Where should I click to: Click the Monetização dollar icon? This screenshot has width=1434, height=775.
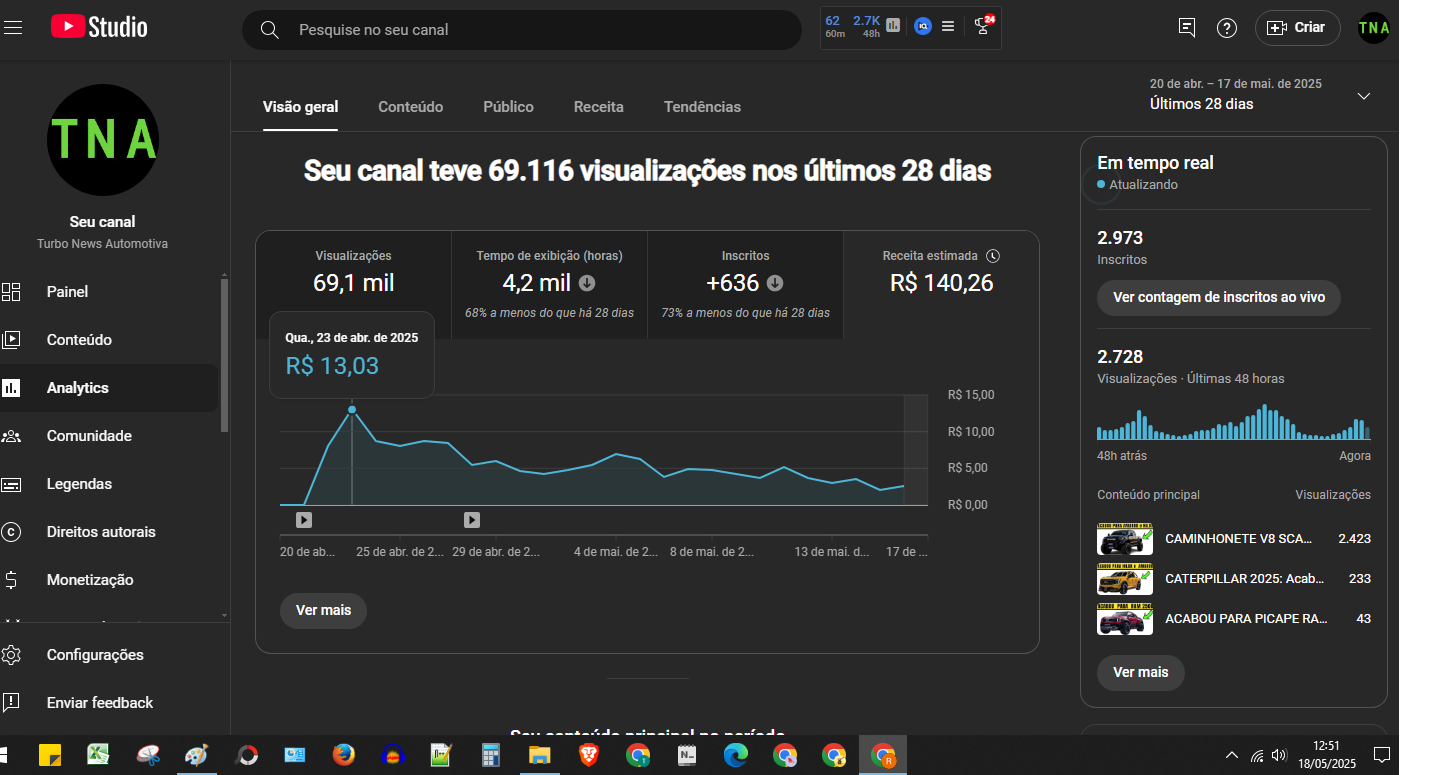pyautogui.click(x=11, y=580)
